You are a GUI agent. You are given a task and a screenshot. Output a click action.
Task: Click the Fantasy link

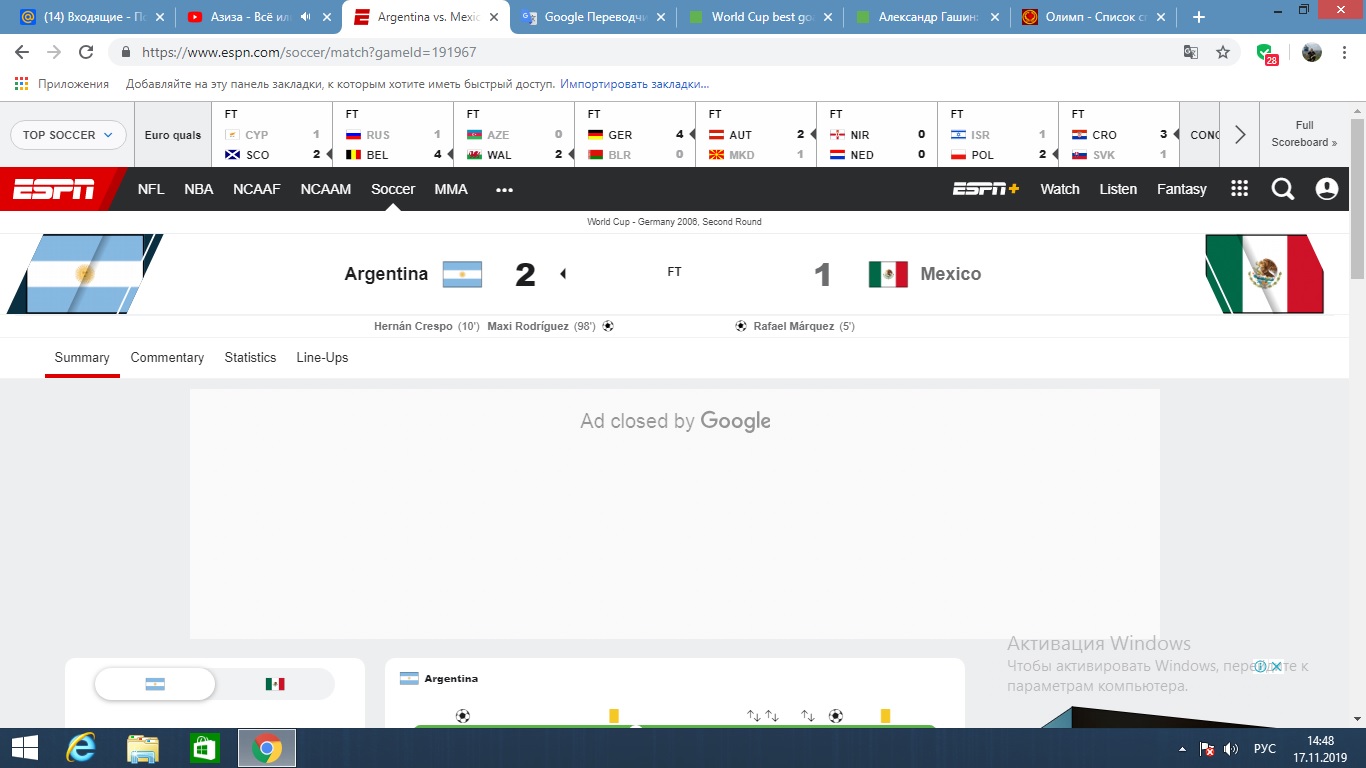[x=1182, y=189]
